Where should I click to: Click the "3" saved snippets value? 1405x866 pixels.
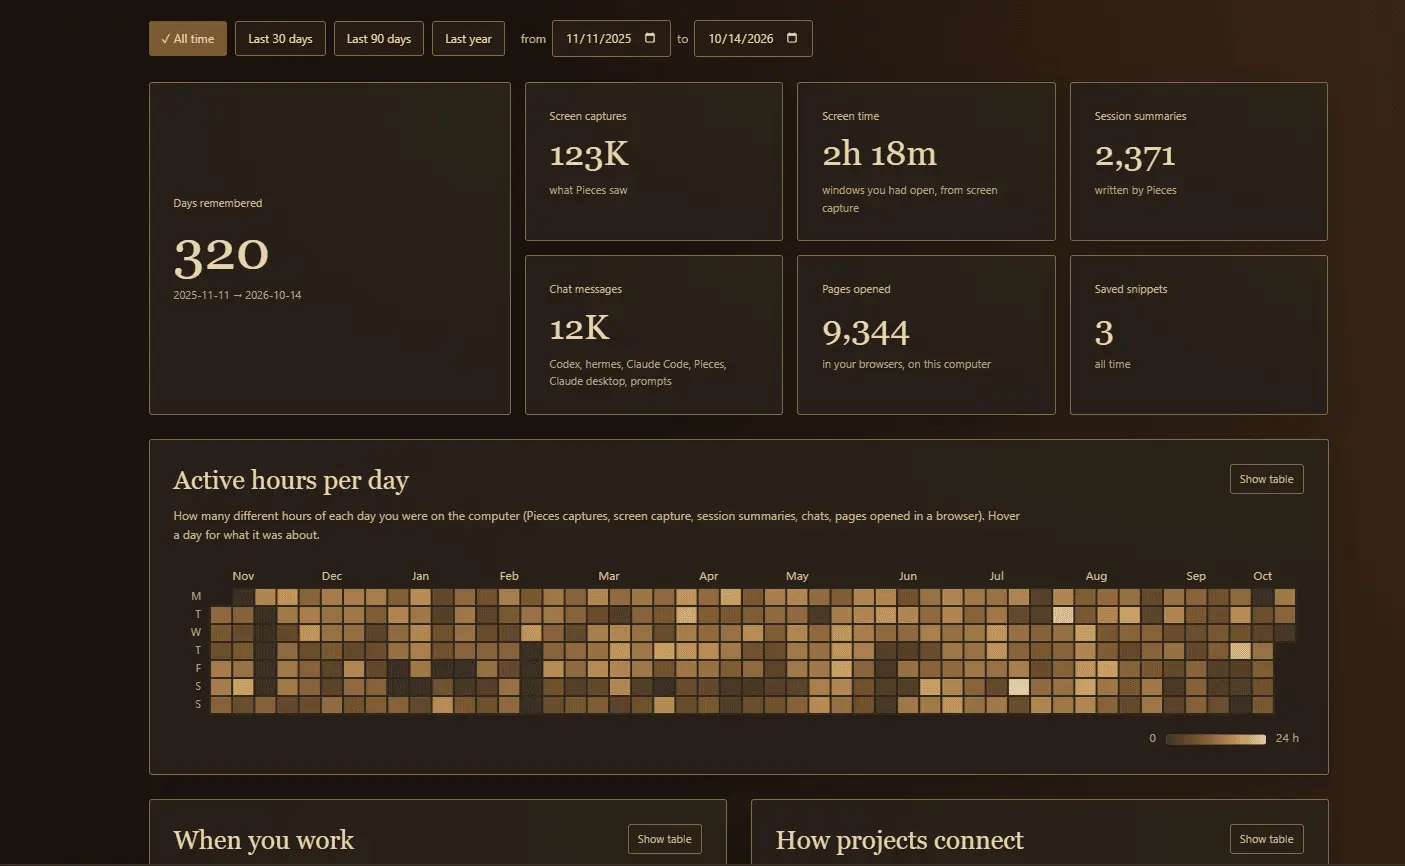tap(1103, 331)
